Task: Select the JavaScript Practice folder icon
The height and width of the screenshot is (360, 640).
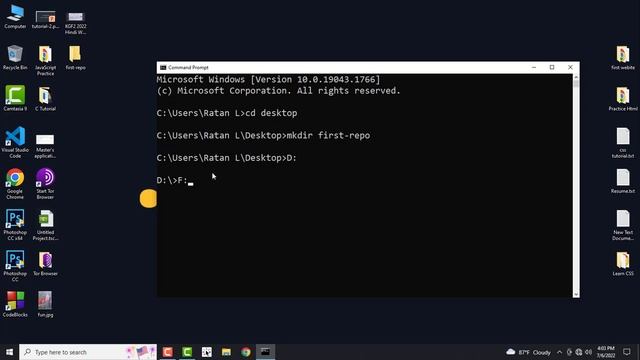Action: 45,60
